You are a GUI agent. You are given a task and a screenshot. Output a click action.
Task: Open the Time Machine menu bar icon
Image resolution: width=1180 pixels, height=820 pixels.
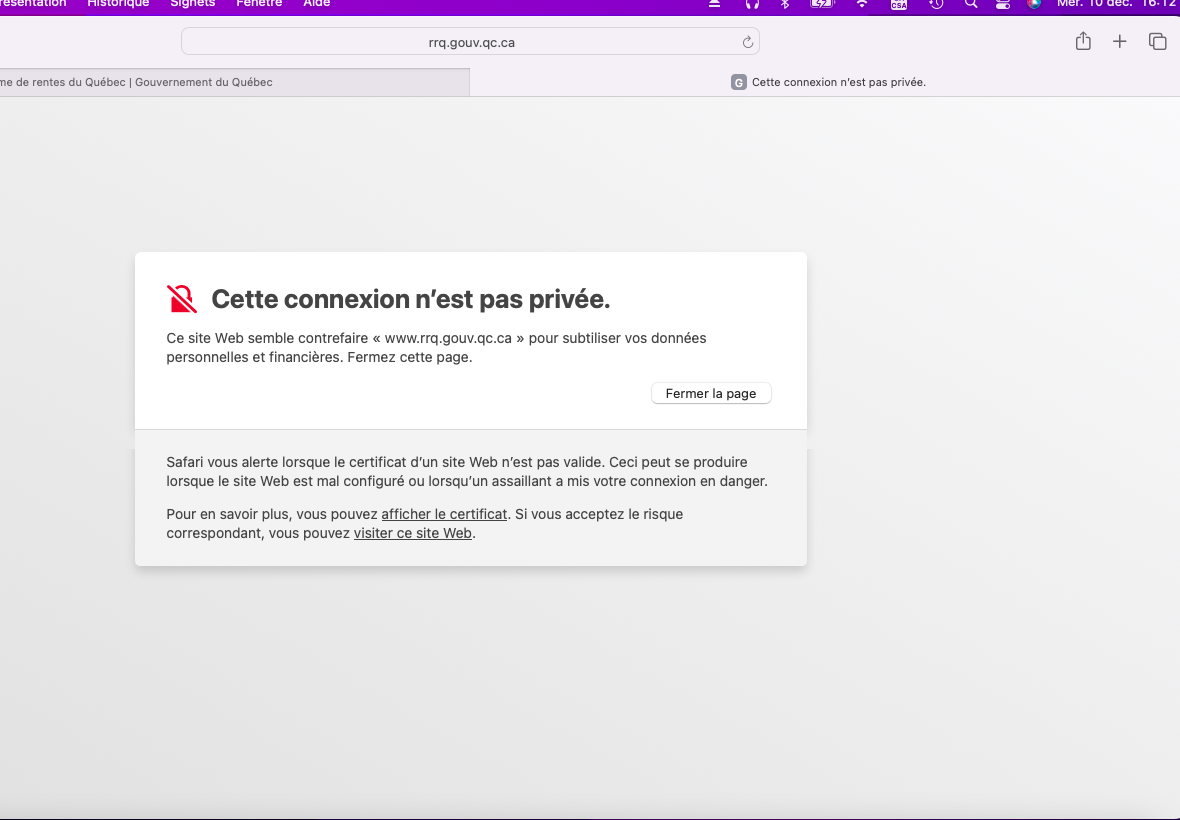click(936, 4)
